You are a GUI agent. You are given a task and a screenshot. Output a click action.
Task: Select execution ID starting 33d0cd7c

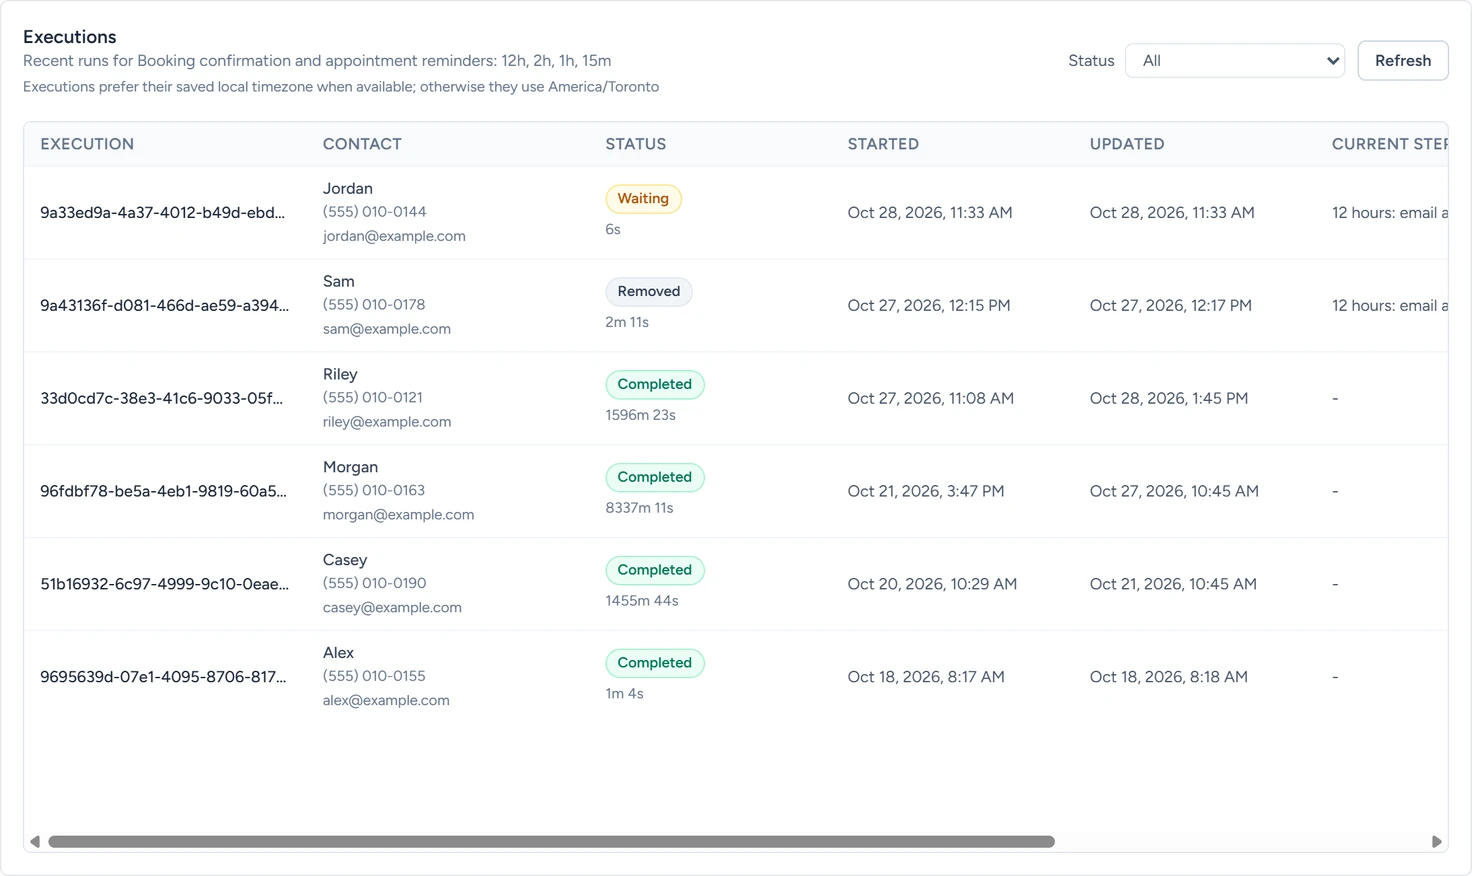click(161, 399)
